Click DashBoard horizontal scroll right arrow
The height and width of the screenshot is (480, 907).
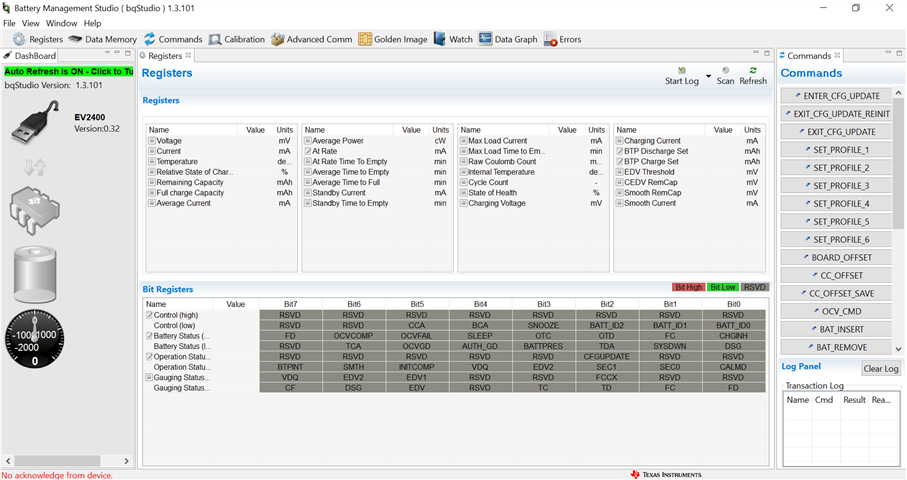(x=126, y=461)
